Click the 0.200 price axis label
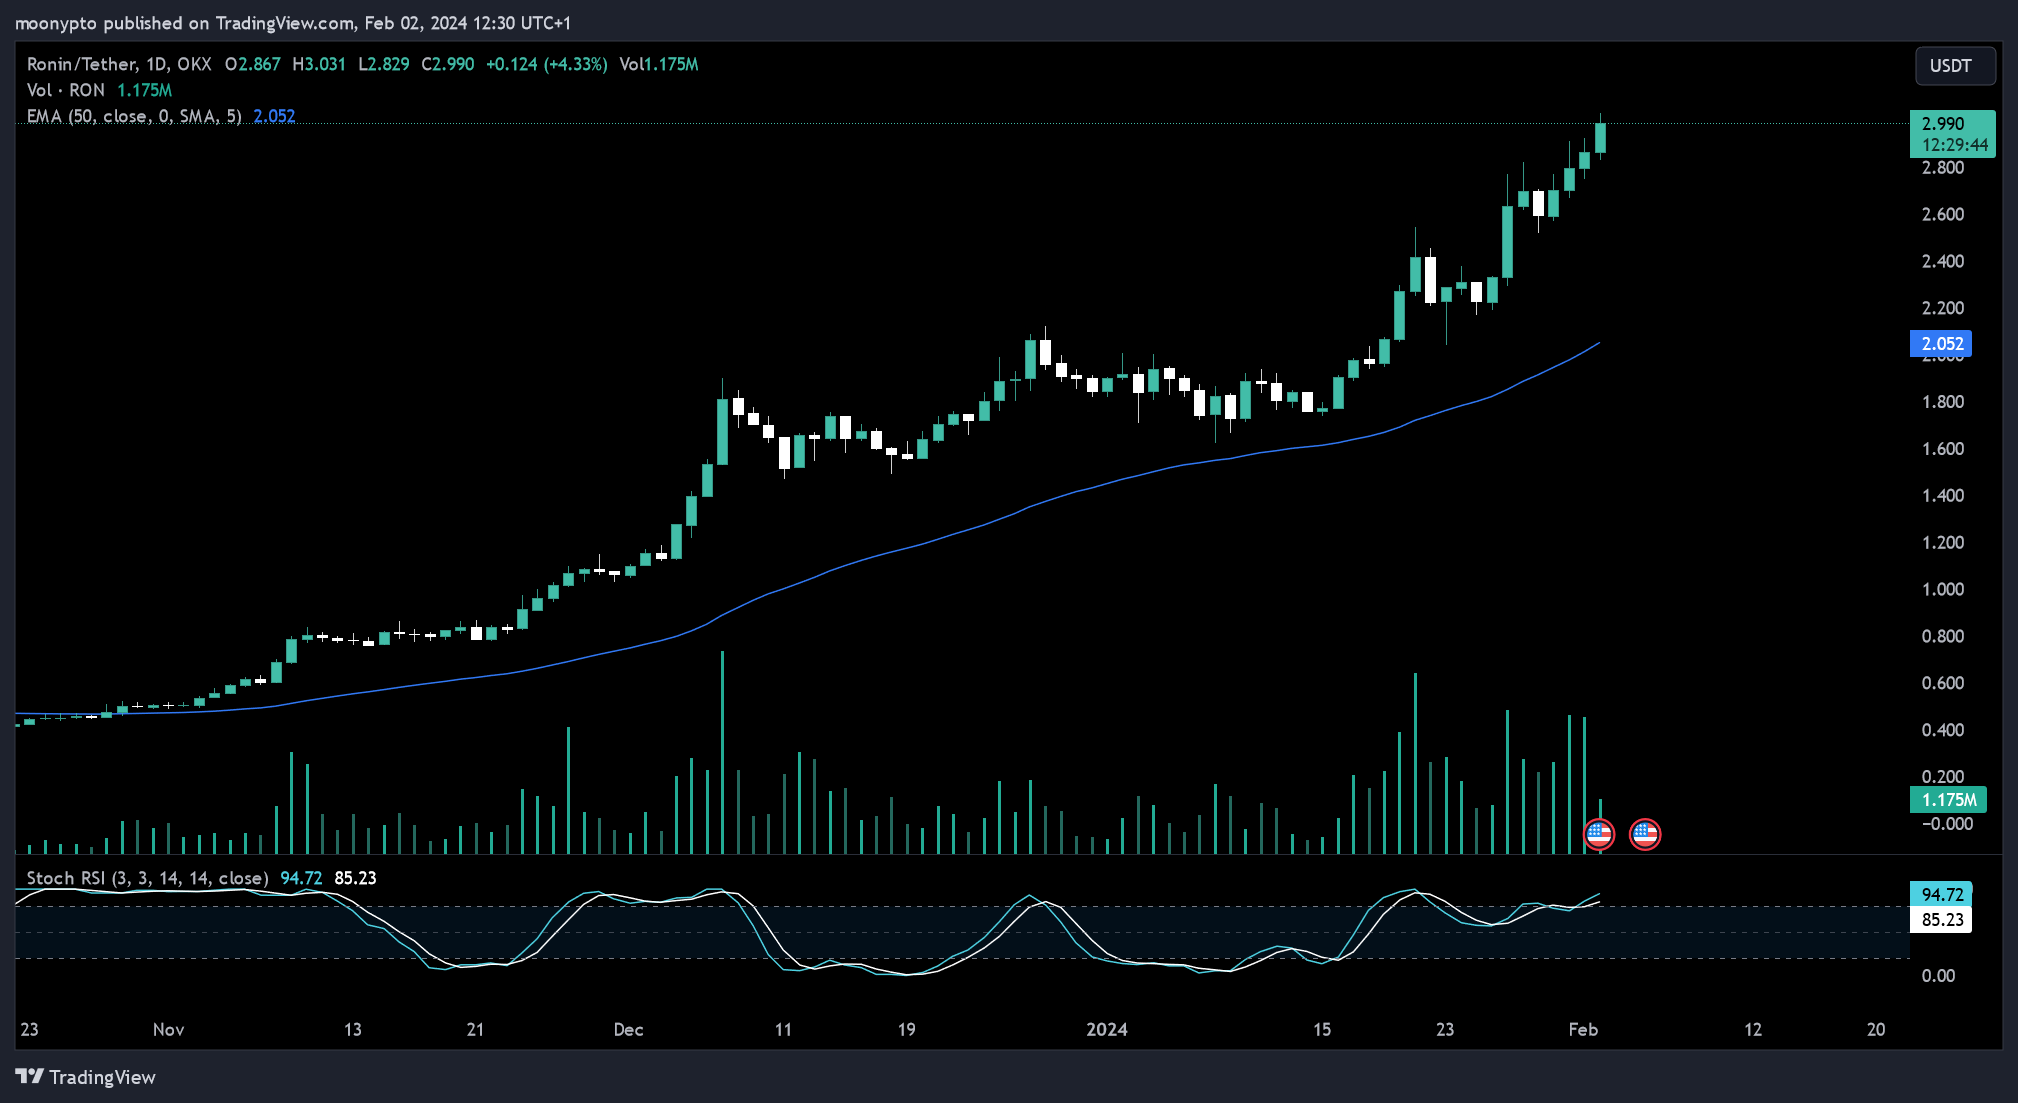Viewport: 2018px width, 1103px height. (1943, 777)
